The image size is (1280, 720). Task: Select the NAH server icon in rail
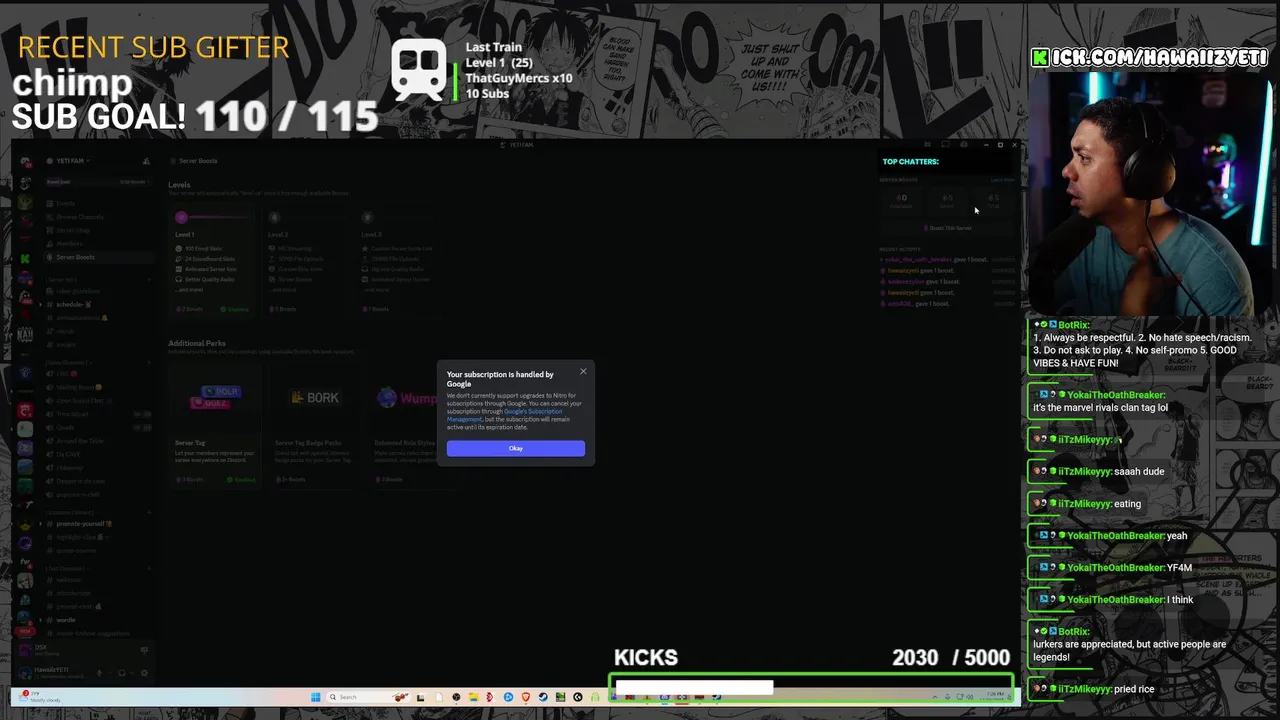coord(25,334)
